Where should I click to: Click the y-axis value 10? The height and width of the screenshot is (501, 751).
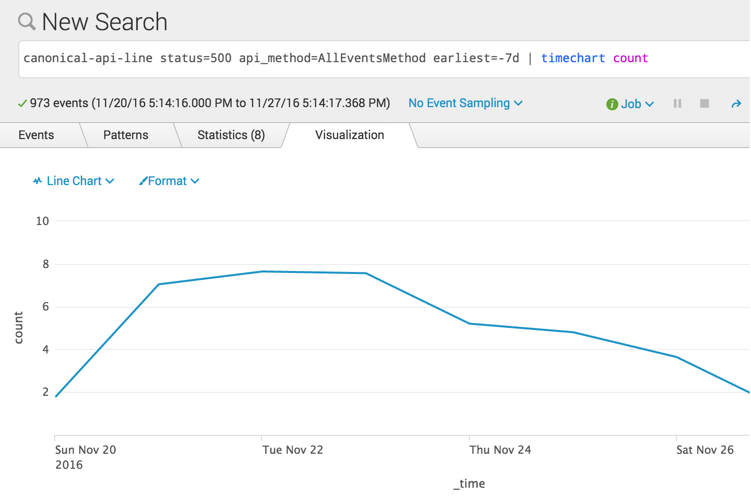point(42,221)
